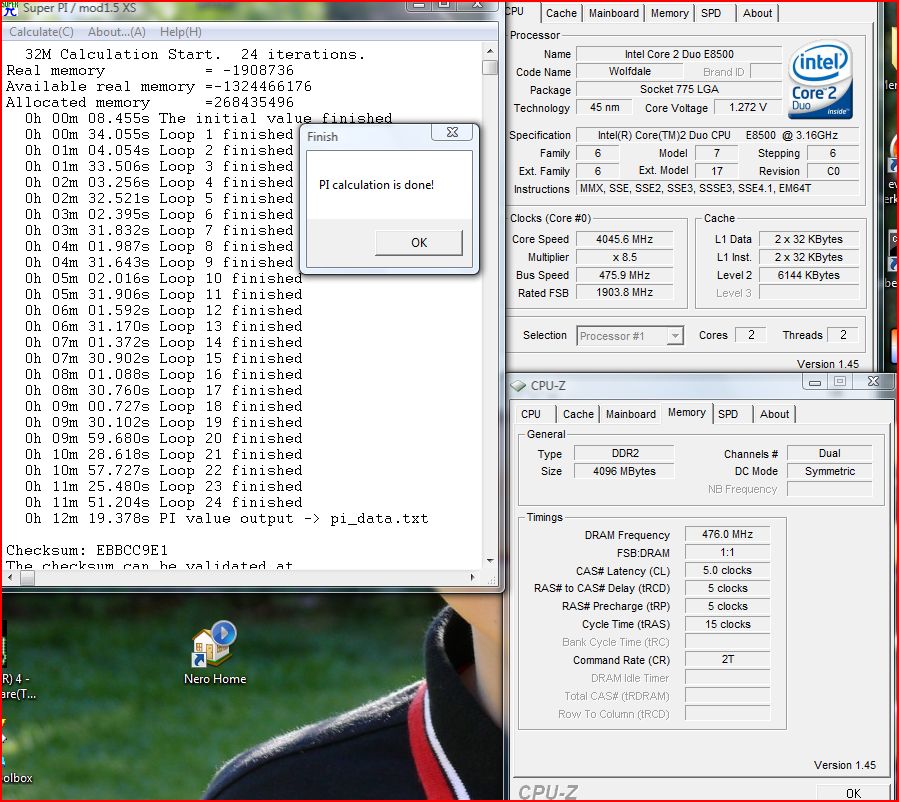899x802 pixels.
Task: Click the Core Voltage 1.272 V value
Action: point(747,107)
